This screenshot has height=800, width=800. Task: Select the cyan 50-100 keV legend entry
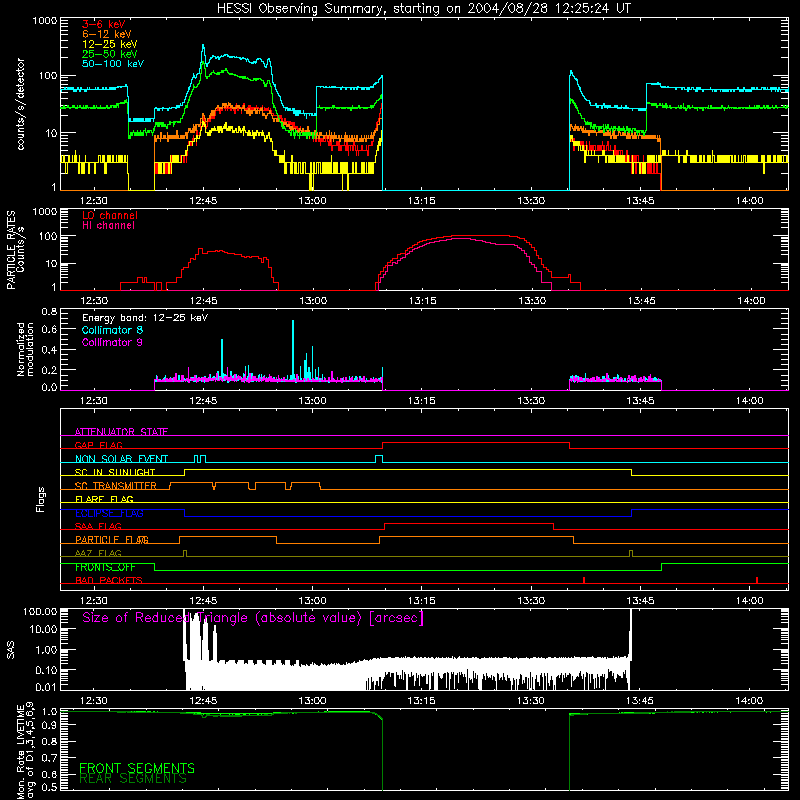(x=113, y=64)
